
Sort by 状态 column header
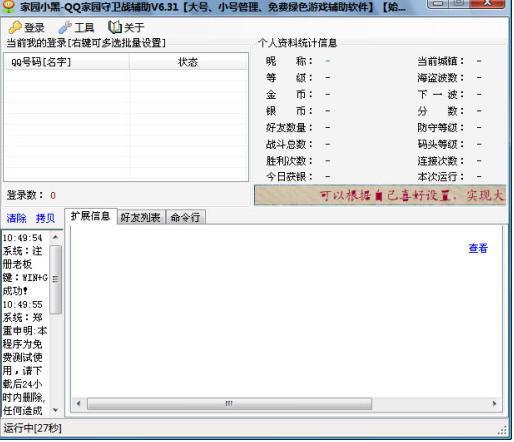click(188, 62)
